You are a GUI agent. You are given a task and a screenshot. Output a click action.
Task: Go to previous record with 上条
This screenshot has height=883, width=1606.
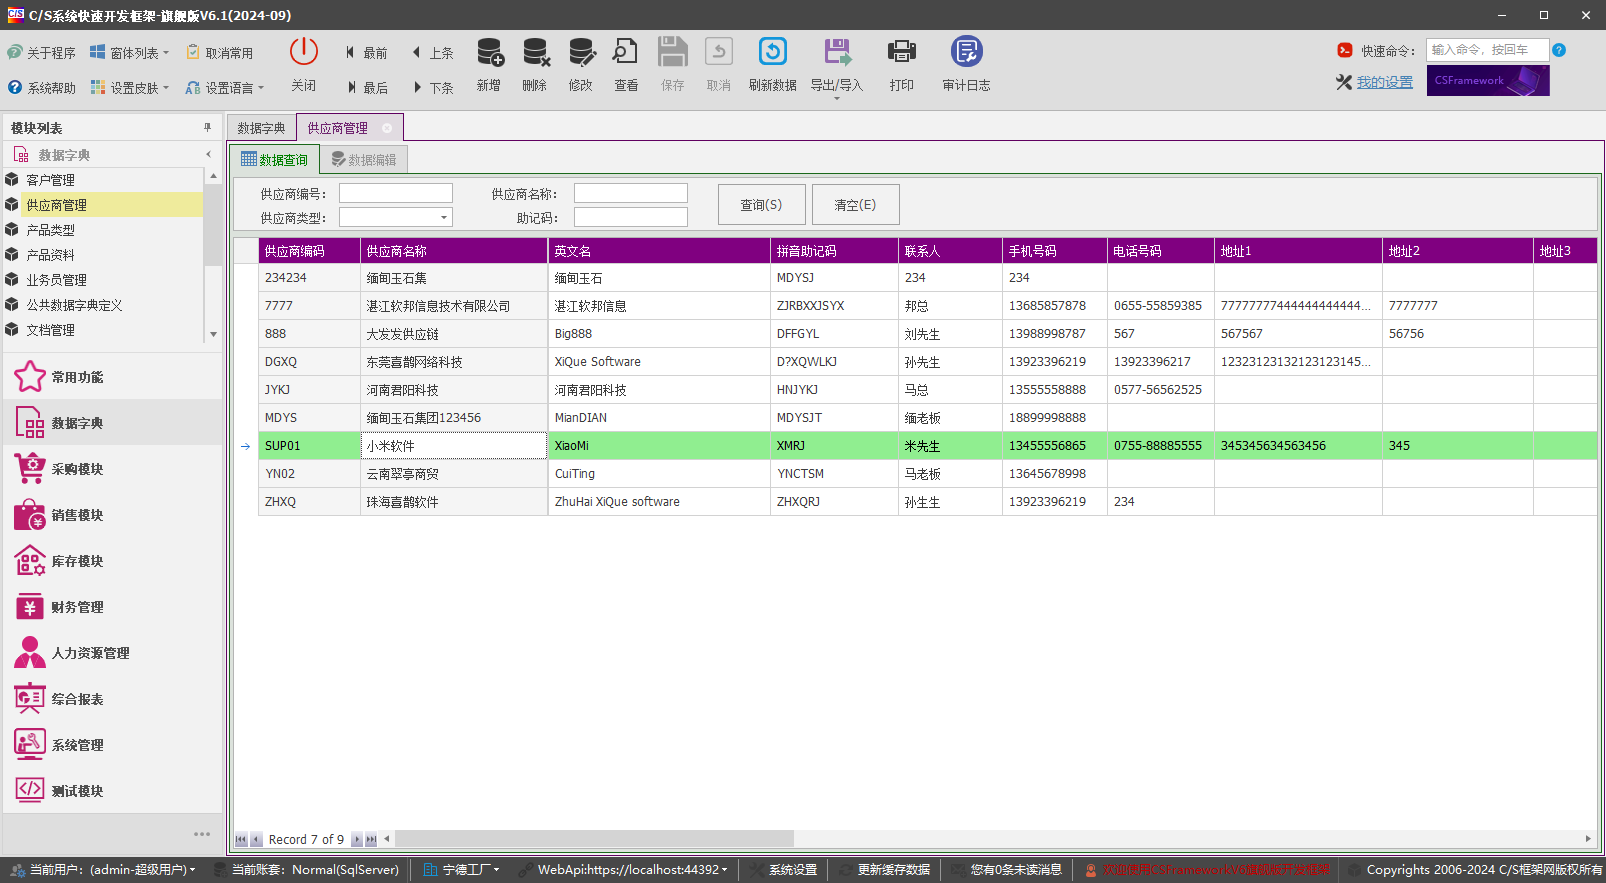(432, 53)
